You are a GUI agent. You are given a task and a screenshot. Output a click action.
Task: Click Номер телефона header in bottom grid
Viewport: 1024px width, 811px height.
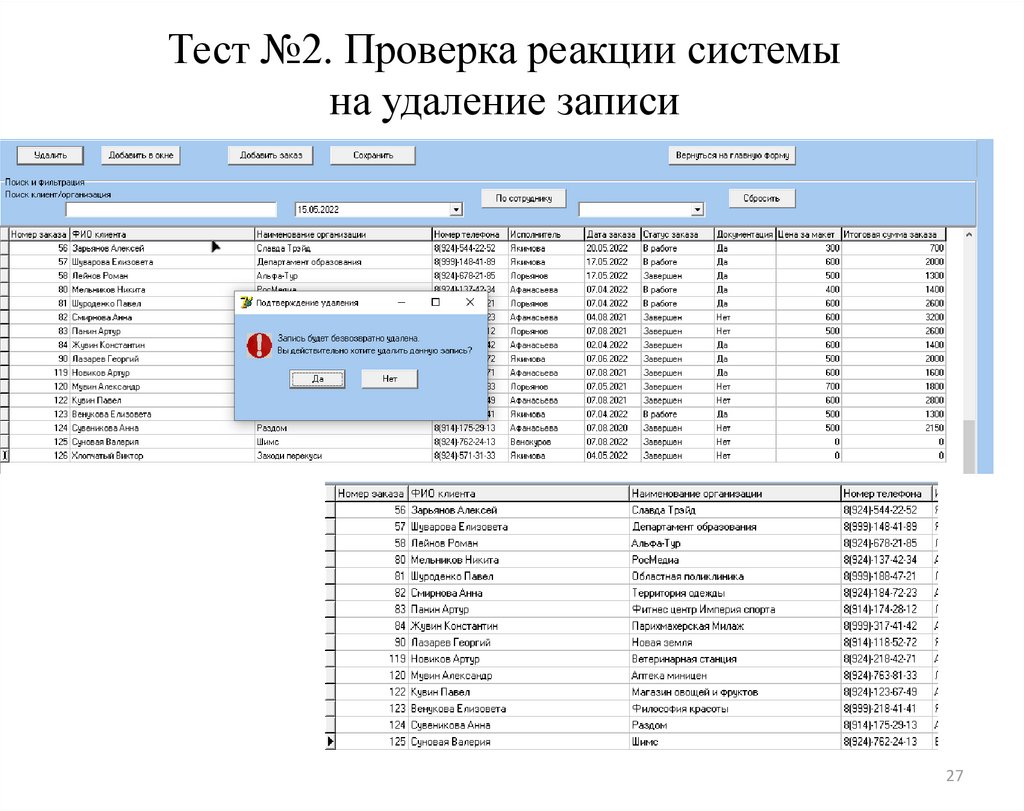pyautogui.click(x=886, y=494)
